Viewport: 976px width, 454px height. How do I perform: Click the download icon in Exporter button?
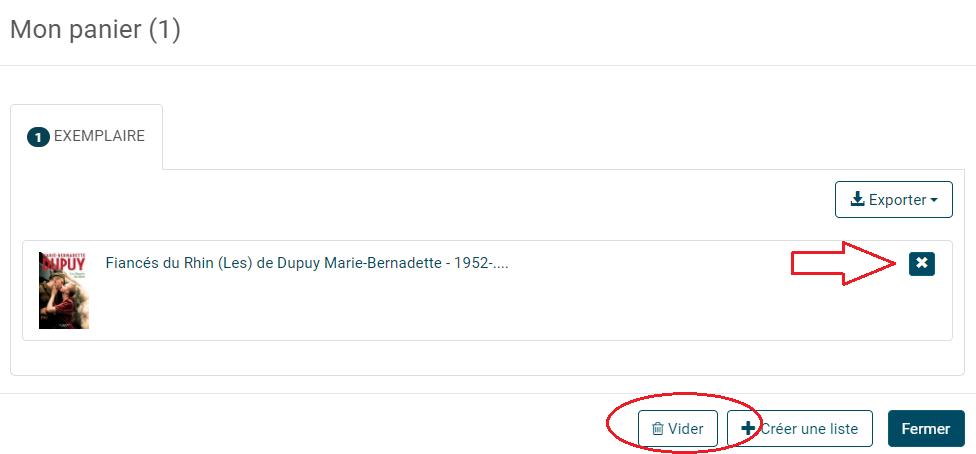pos(858,200)
